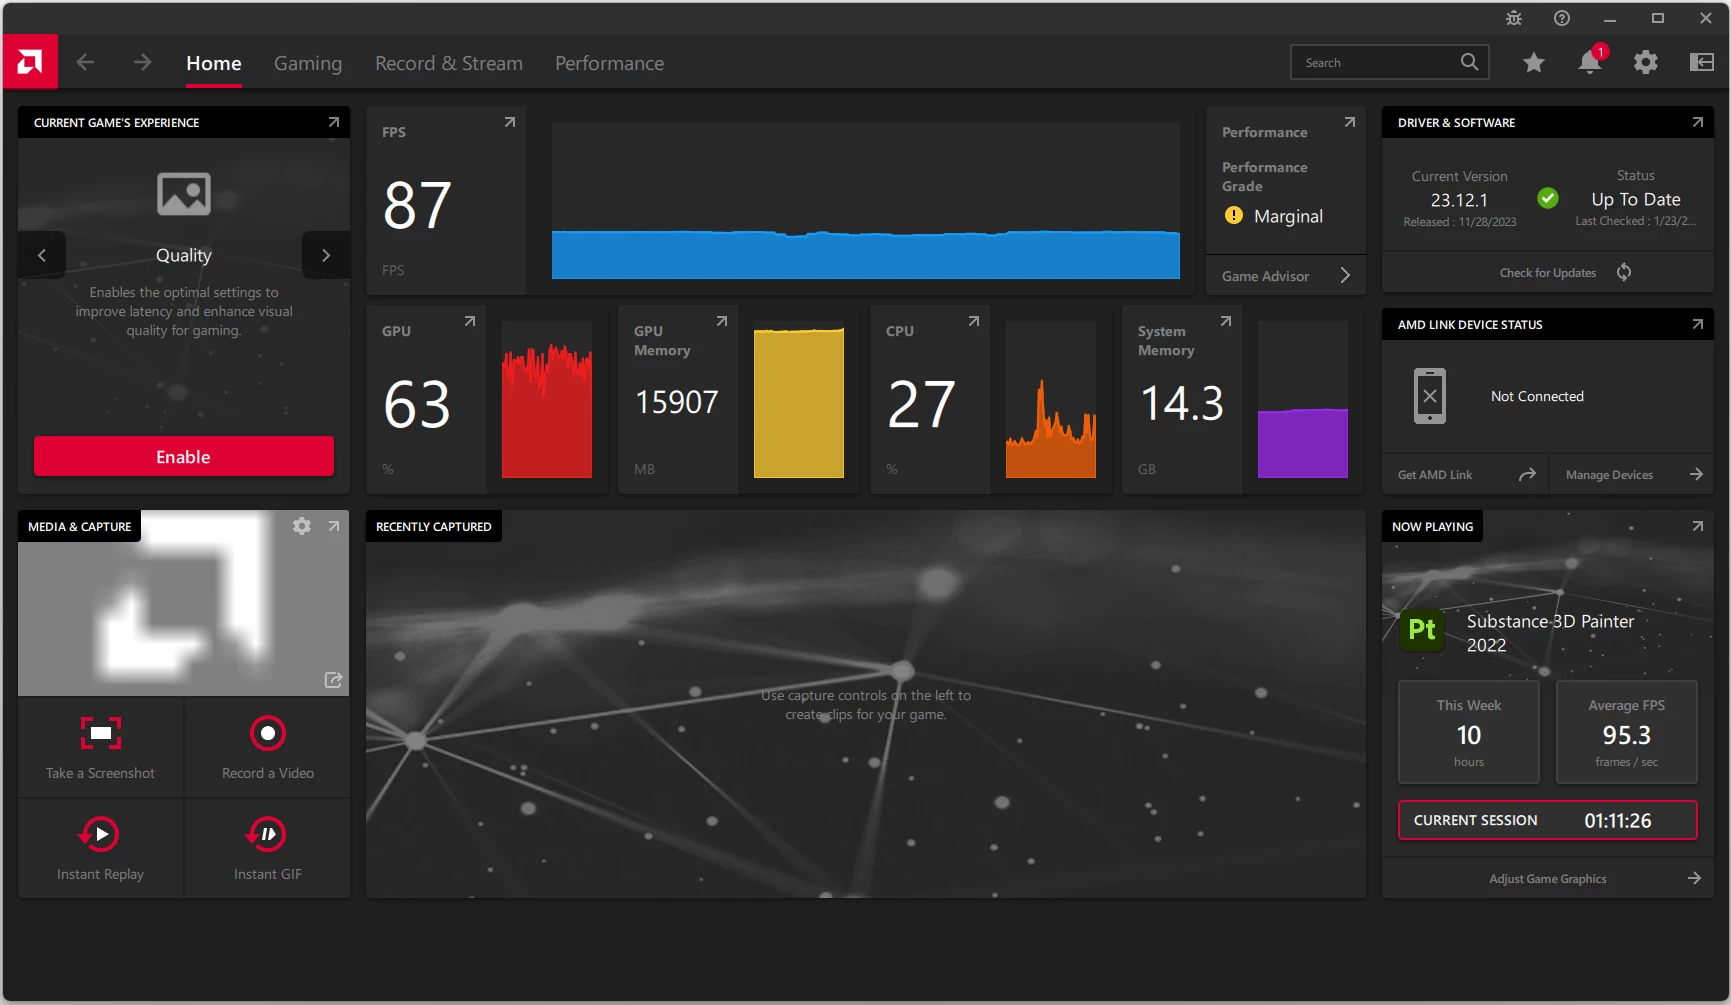The image size is (1731, 1005).
Task: Toggle the sidebar panel icon
Action: tap(1701, 62)
